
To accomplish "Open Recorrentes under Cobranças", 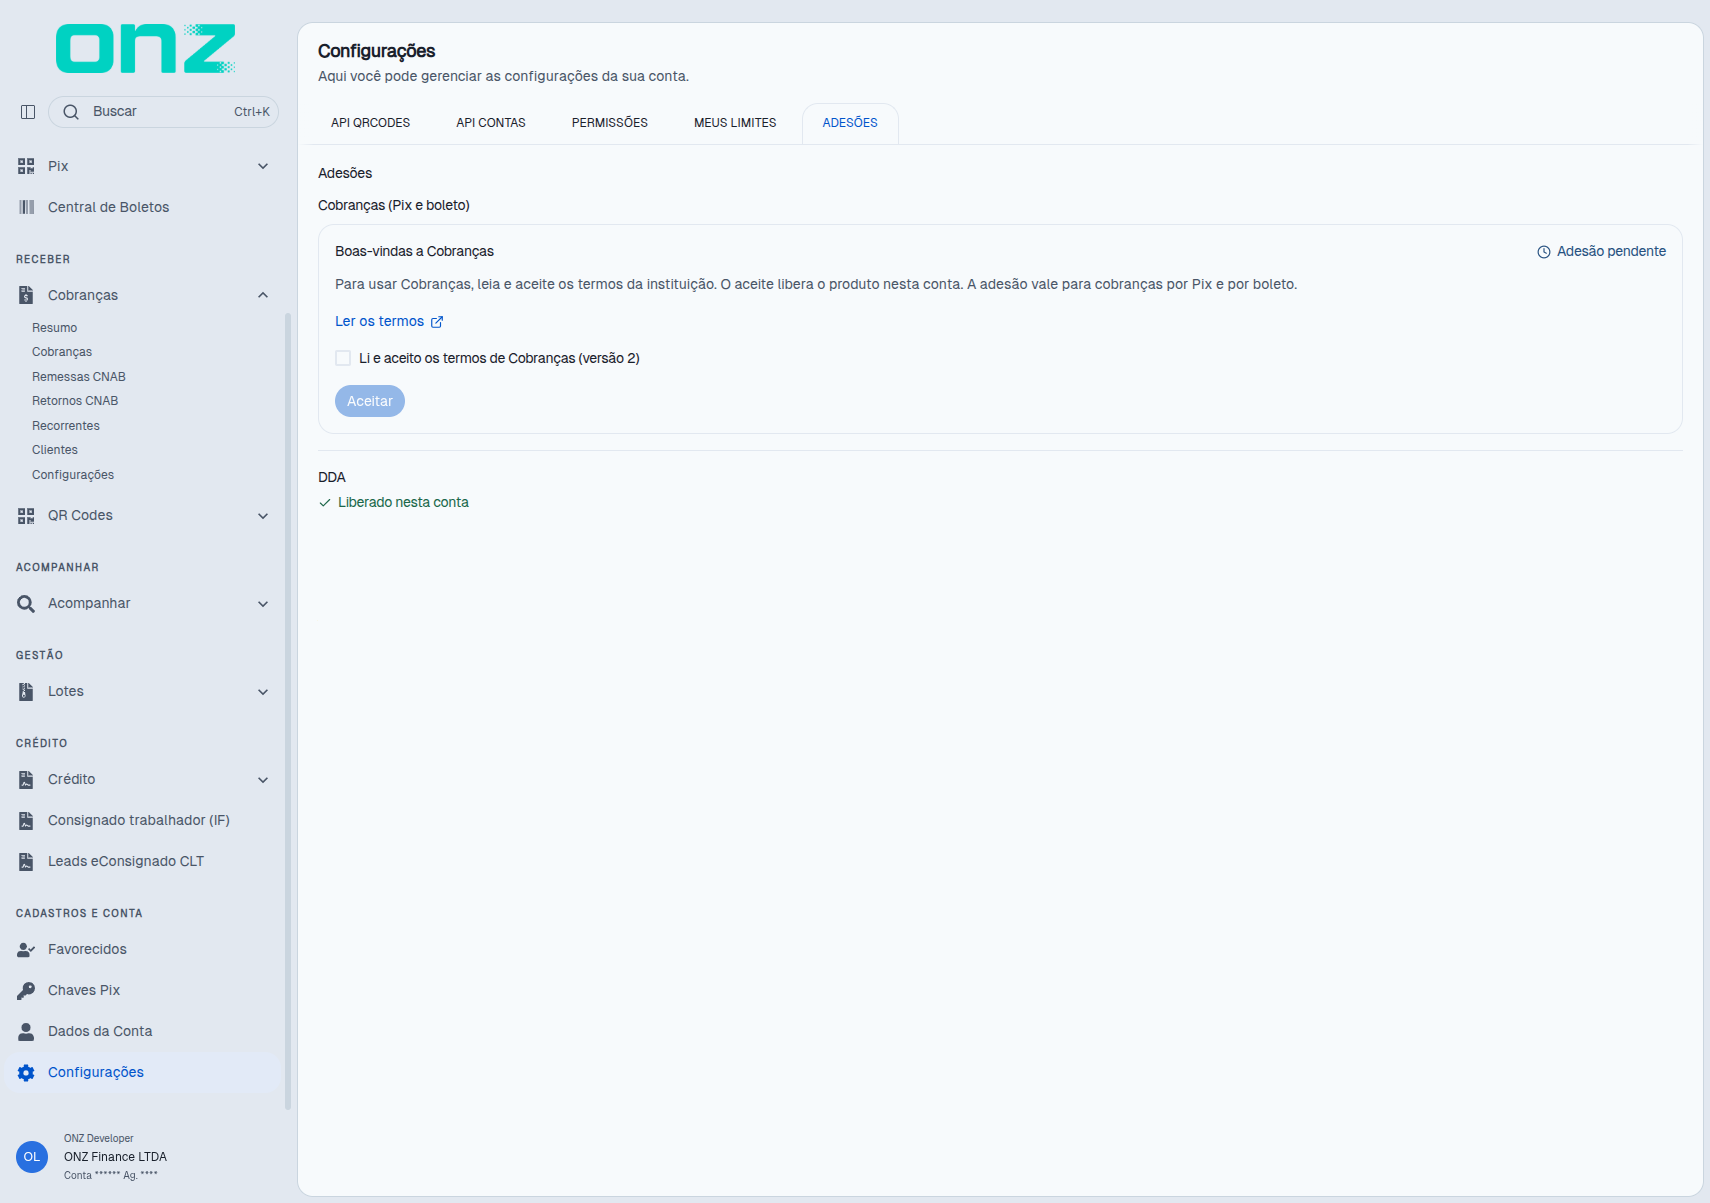I will (x=66, y=426).
